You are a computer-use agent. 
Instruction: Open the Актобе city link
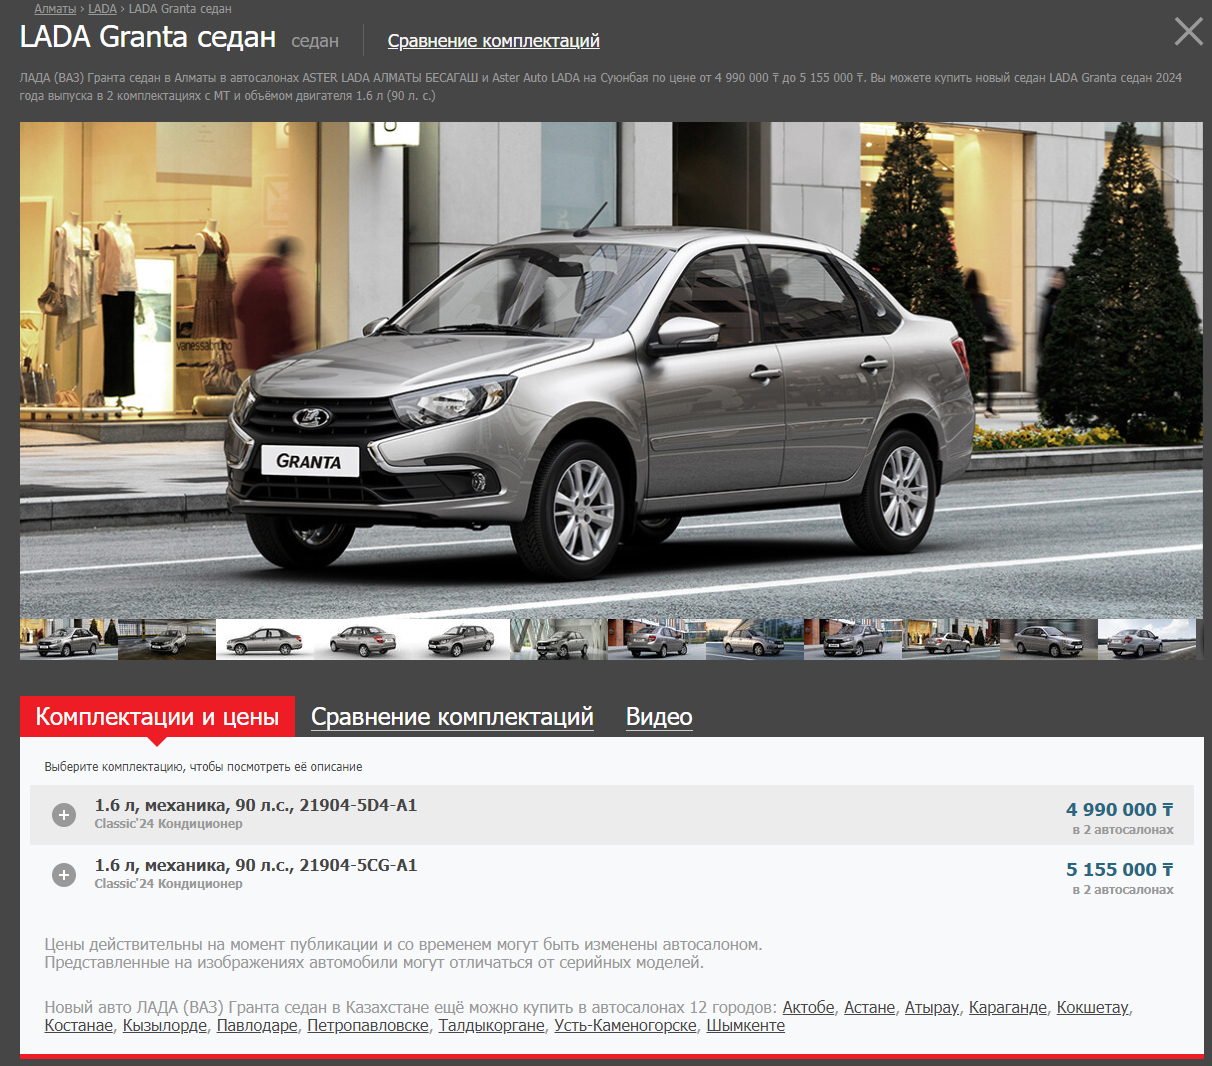(808, 1007)
